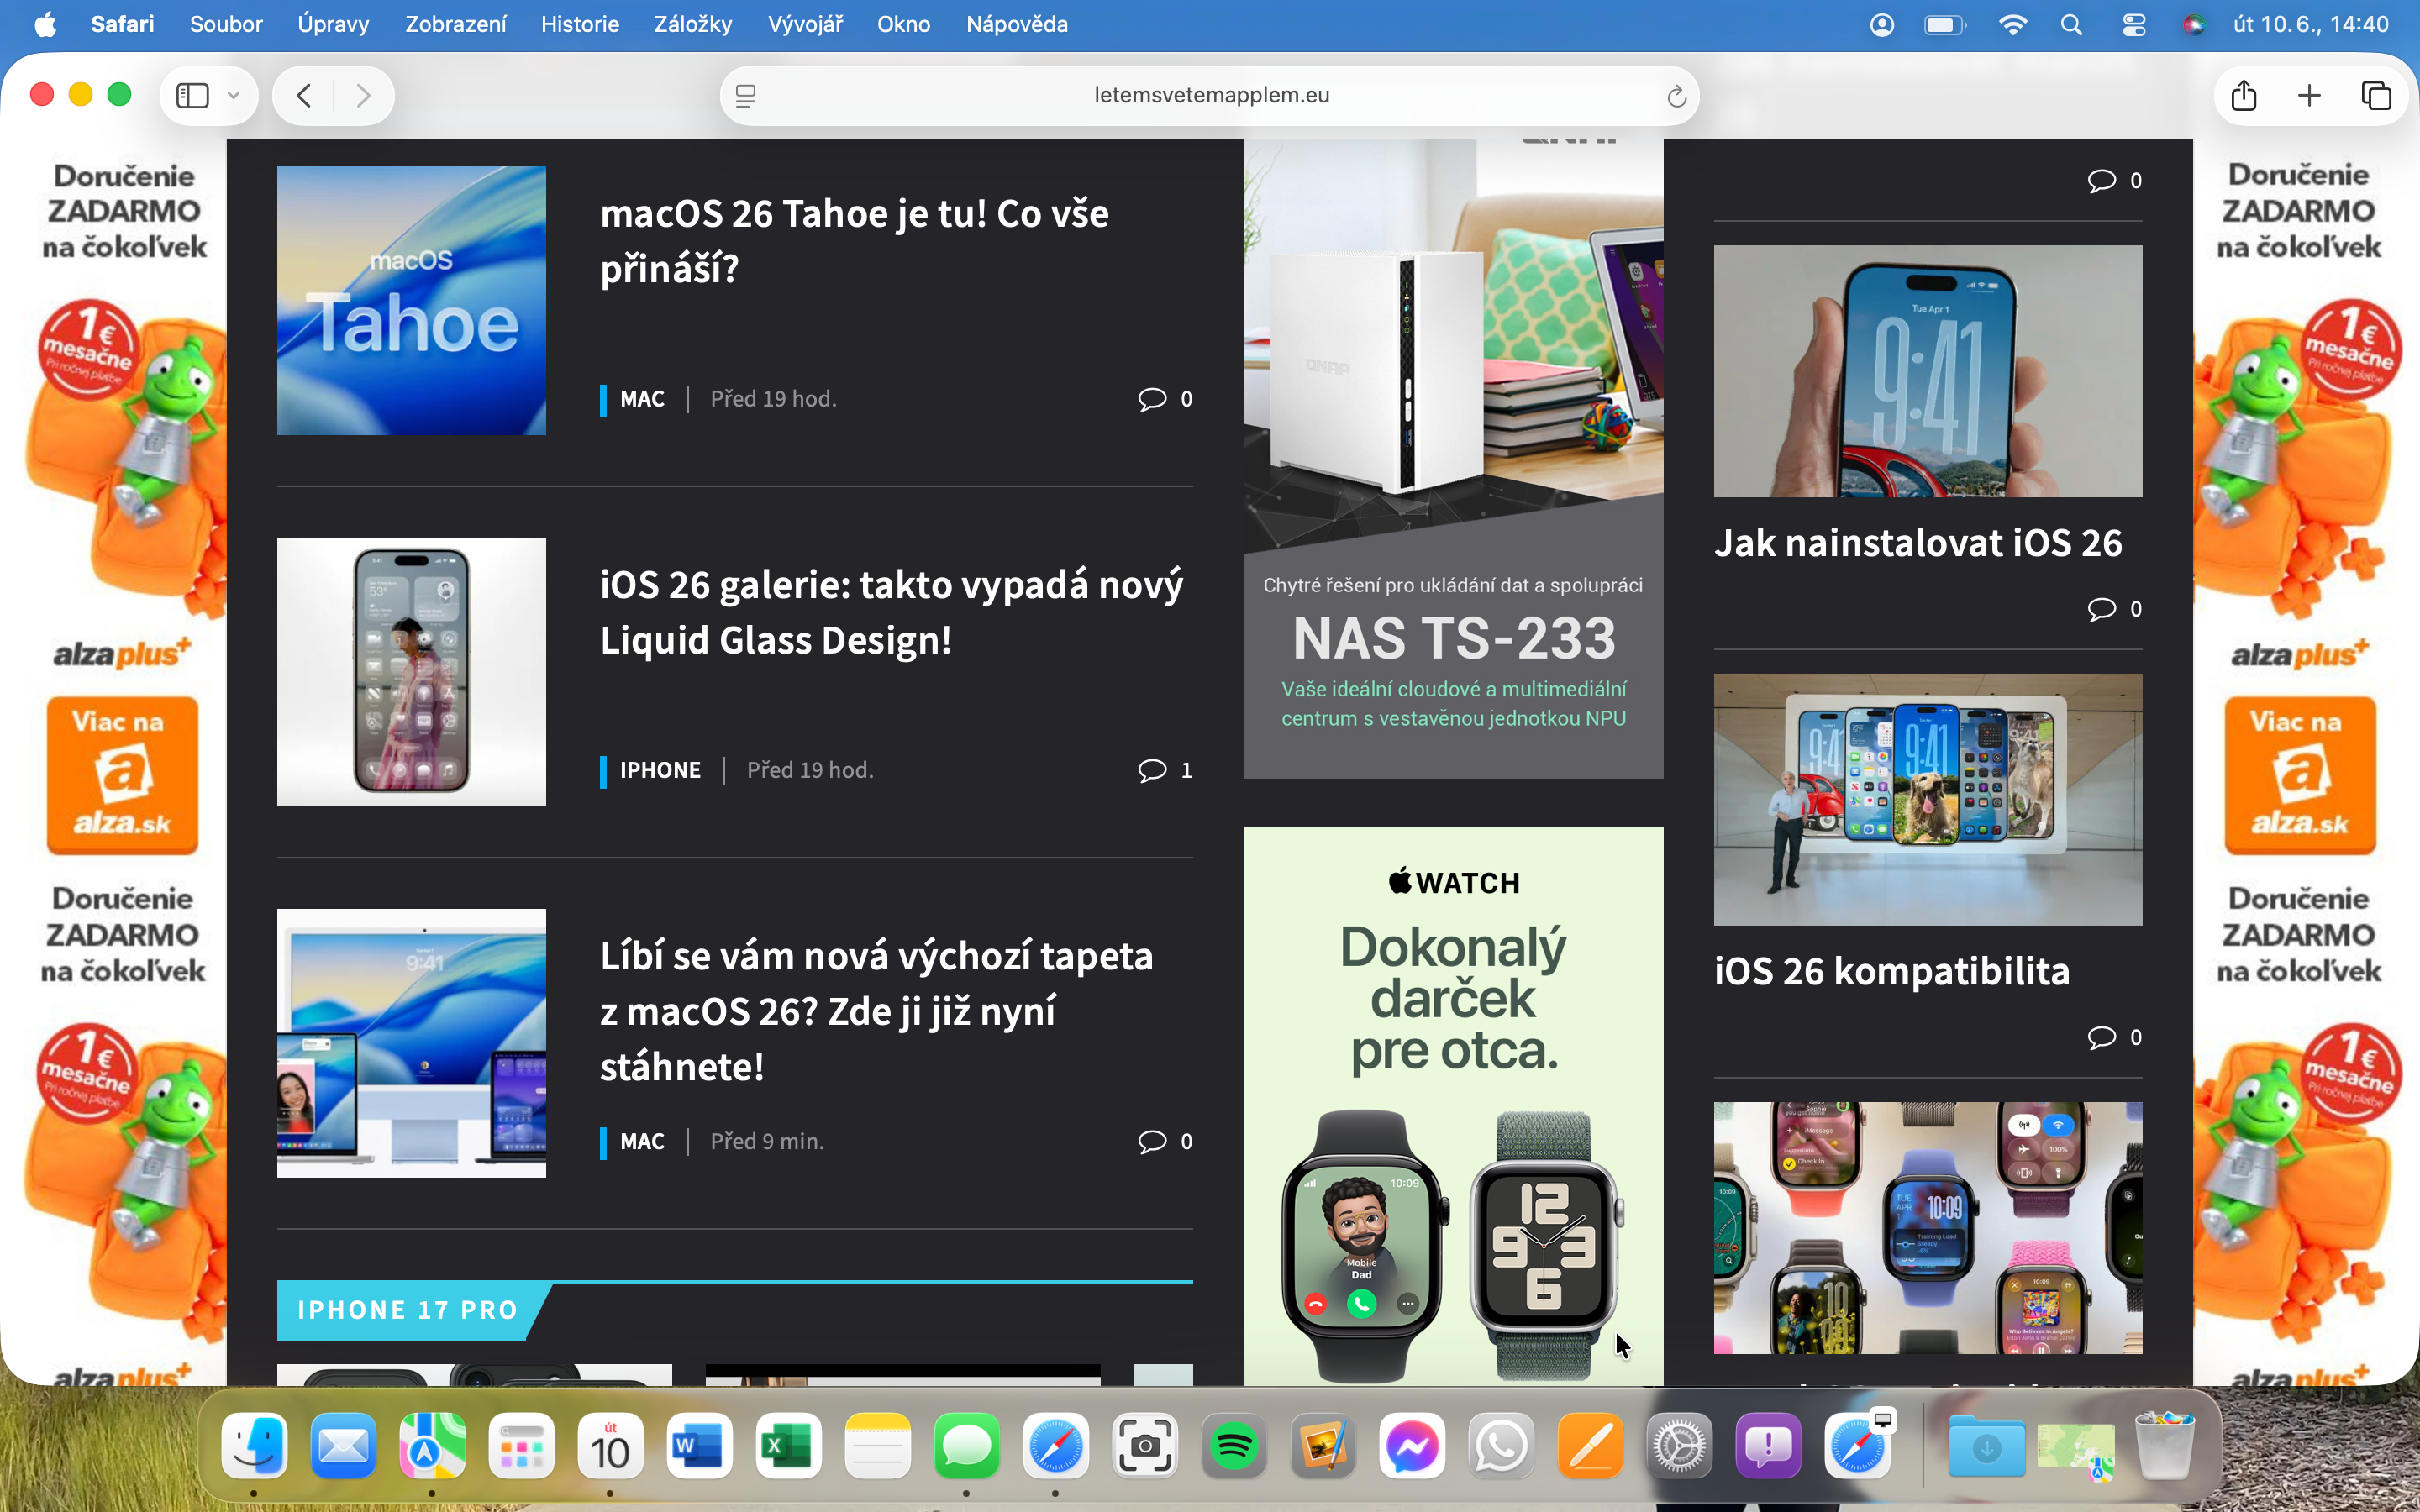Viewport: 2420px width, 1512px height.
Task: Click the Reader page menu icon
Action: point(746,95)
